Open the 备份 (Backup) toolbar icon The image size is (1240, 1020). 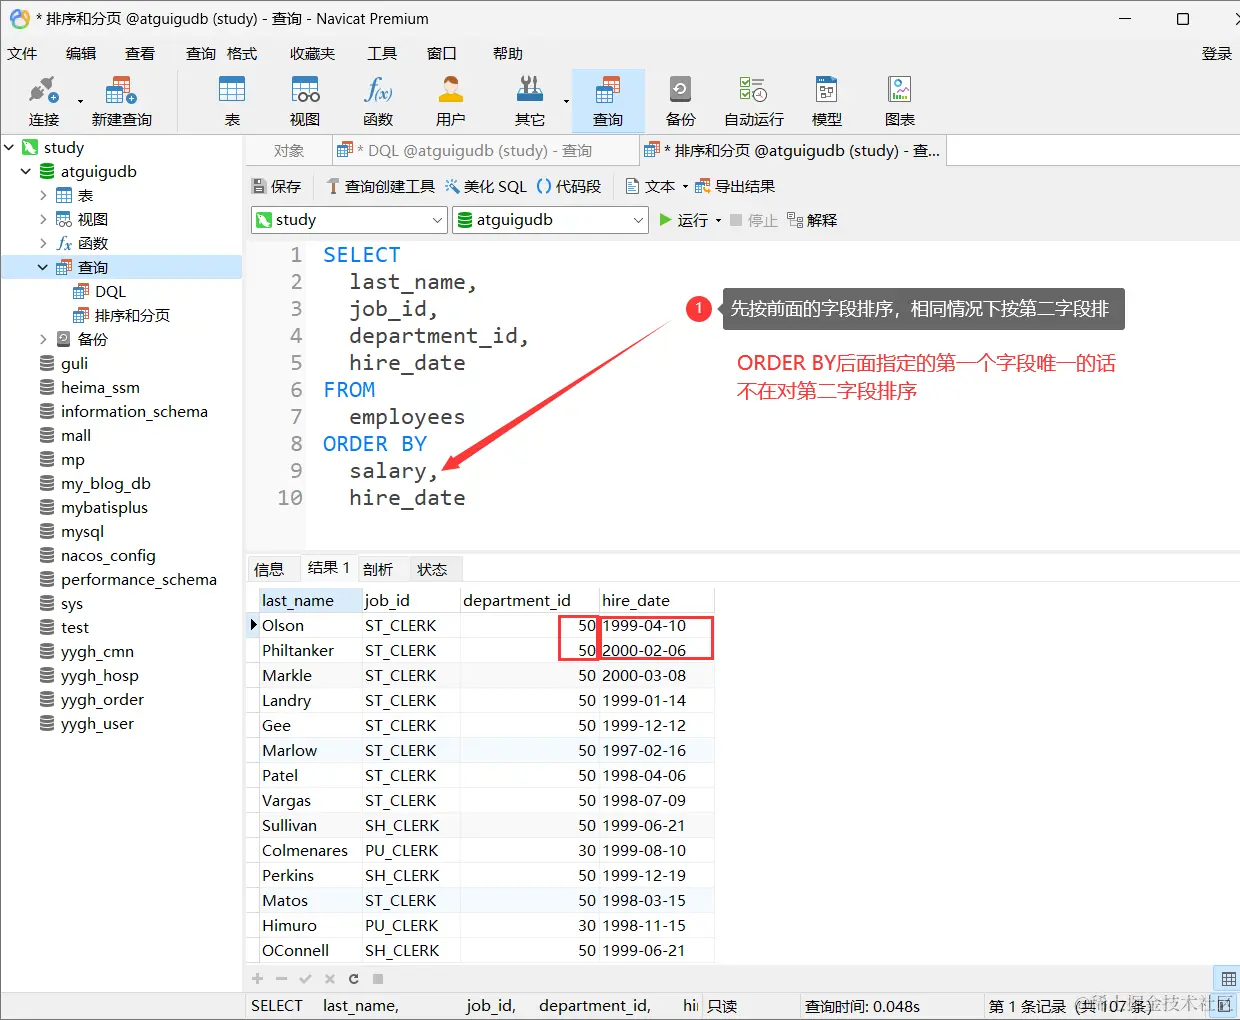pos(680,102)
